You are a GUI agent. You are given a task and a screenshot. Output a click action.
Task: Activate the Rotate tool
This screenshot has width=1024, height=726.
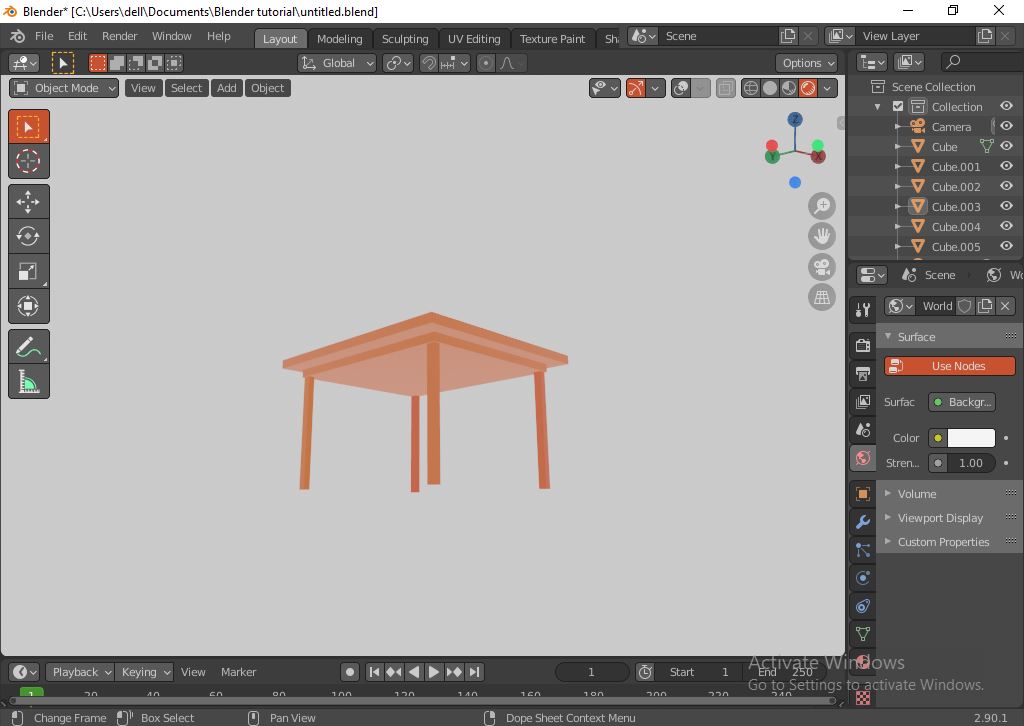click(x=28, y=236)
